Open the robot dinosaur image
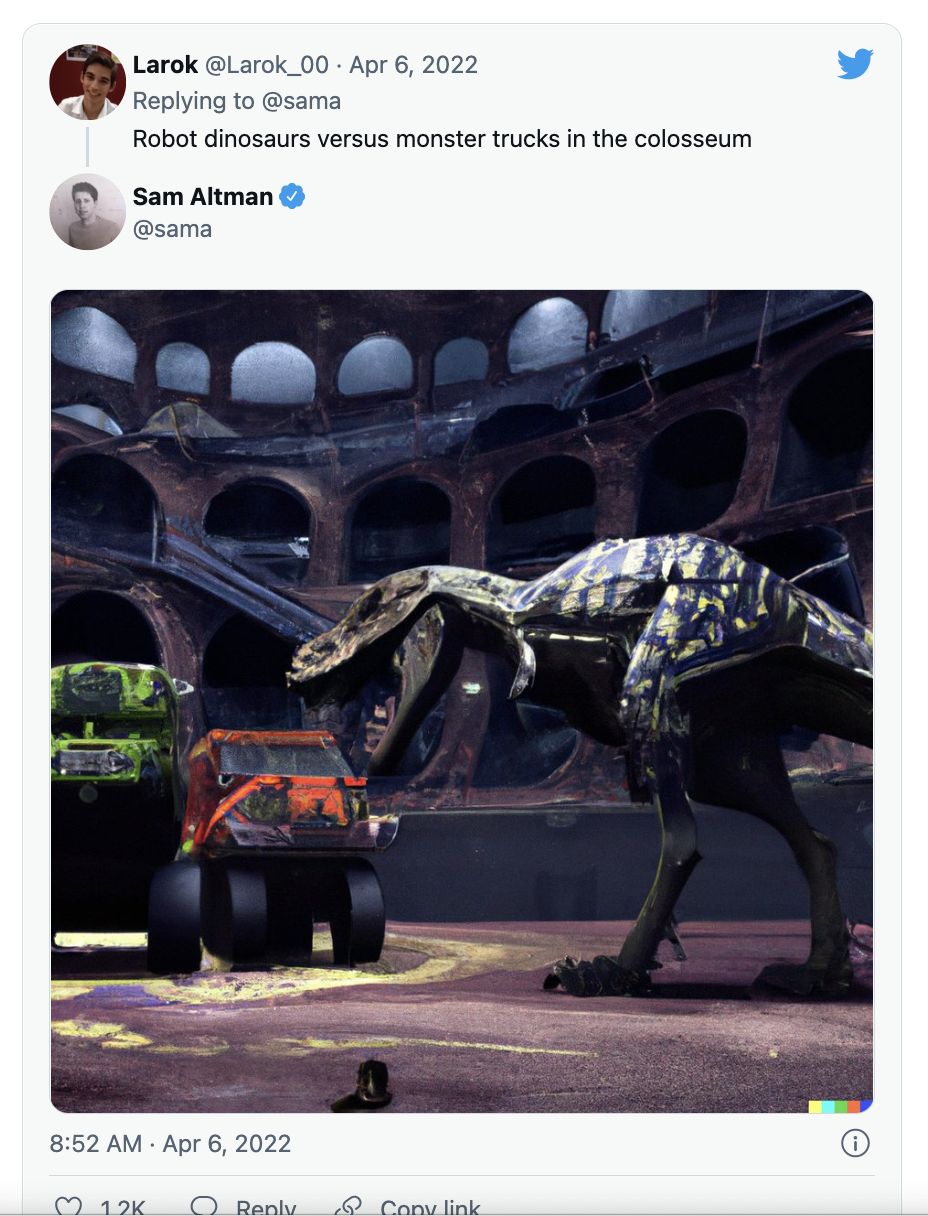The width and height of the screenshot is (928, 1216). pyautogui.click(x=462, y=702)
